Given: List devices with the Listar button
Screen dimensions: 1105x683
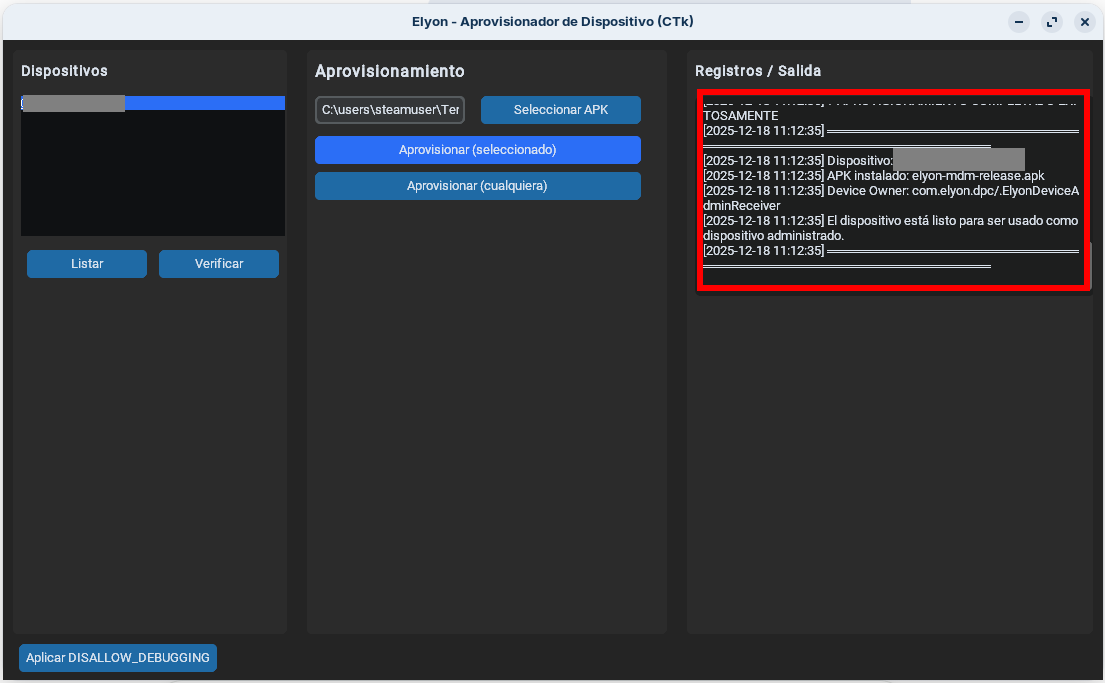Looking at the screenshot, I should coord(87,264).
